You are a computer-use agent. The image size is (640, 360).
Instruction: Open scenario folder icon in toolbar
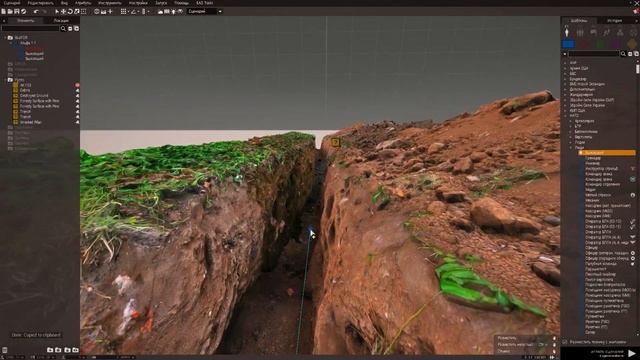tap(10, 11)
